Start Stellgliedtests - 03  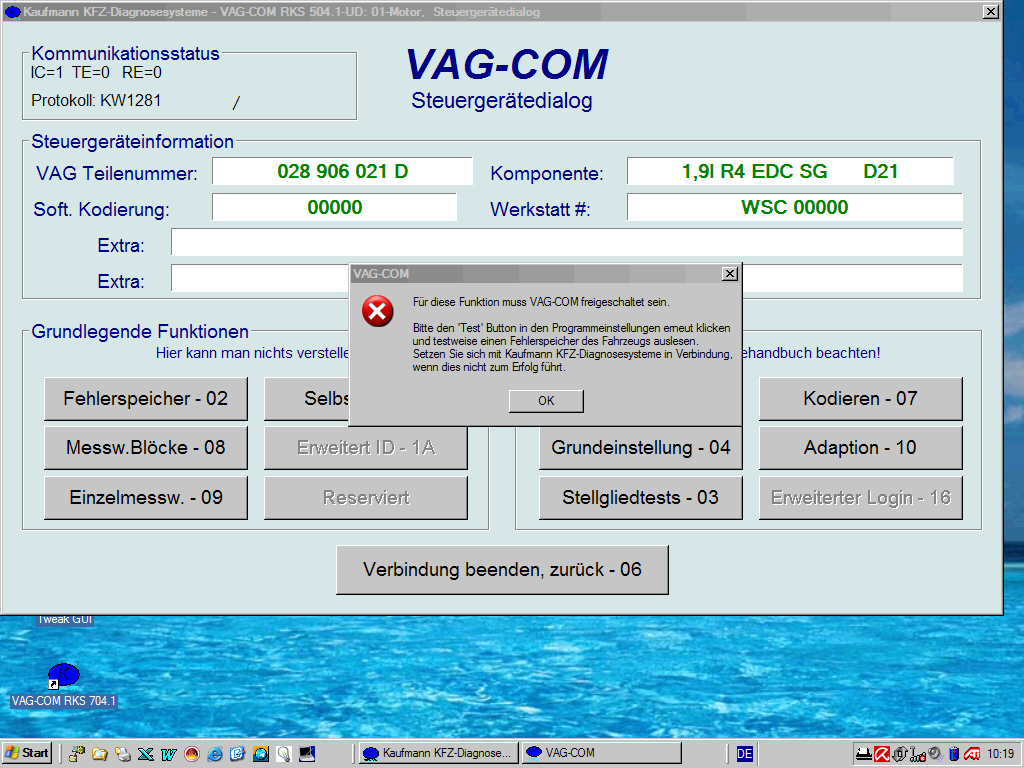[x=641, y=498]
